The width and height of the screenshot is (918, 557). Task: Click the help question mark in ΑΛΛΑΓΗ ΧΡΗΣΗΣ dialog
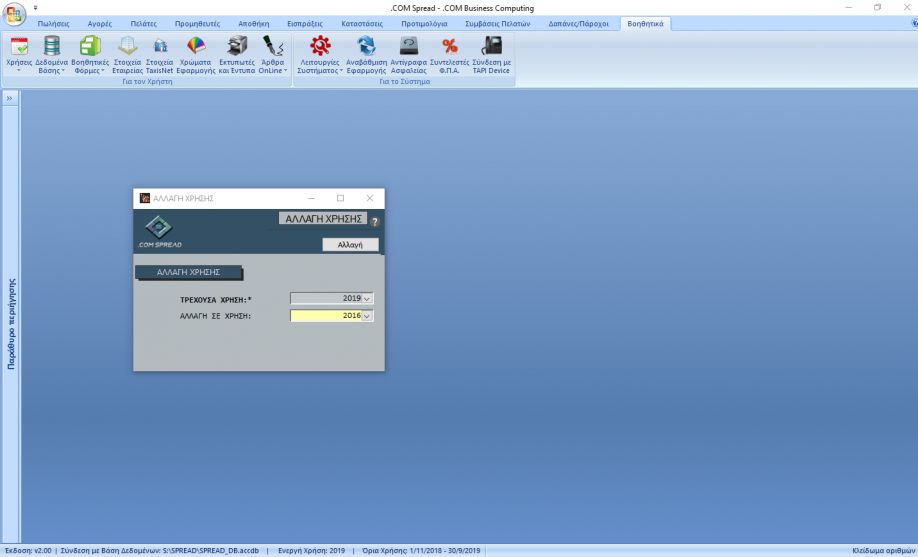(x=375, y=221)
